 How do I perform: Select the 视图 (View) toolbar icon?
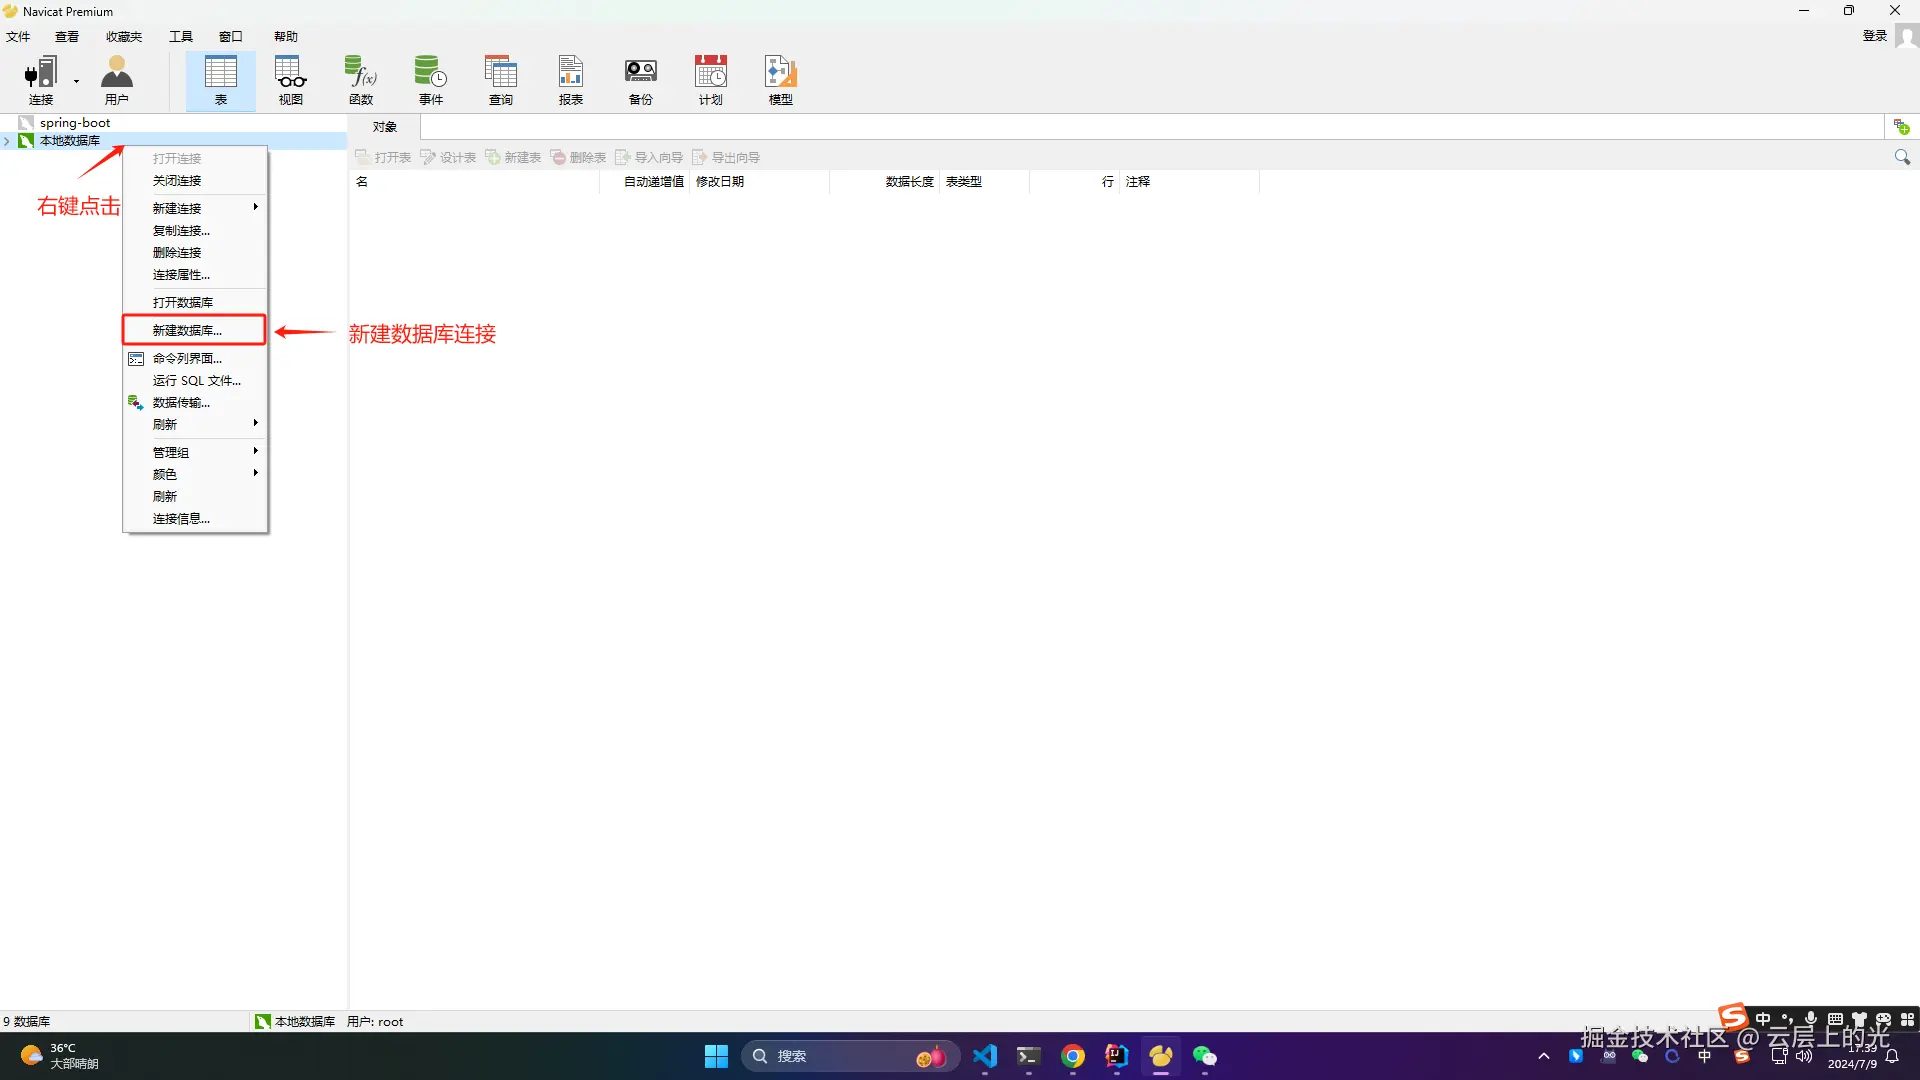pos(290,79)
